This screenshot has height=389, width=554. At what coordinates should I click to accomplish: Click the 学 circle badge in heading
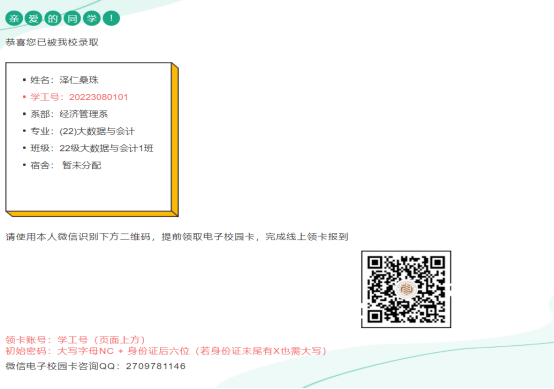click(92, 18)
